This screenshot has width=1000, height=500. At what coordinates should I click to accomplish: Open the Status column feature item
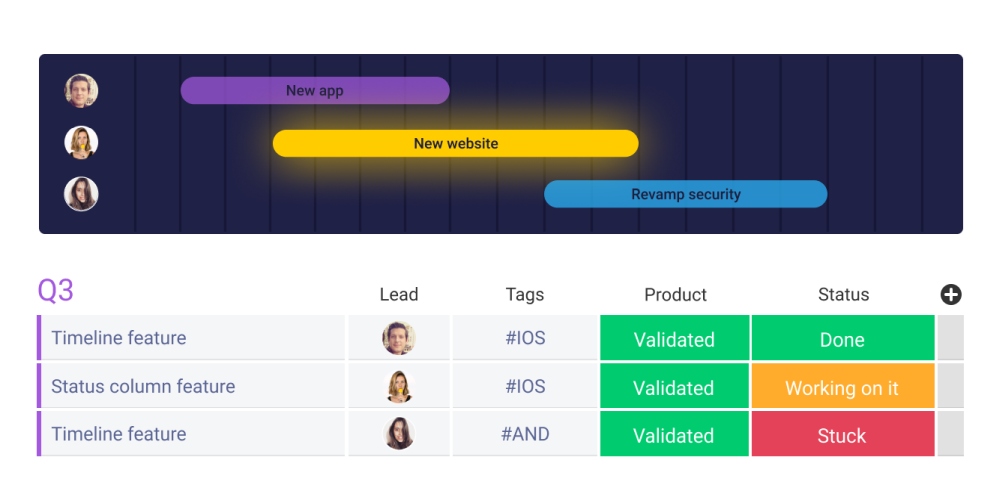pos(143,386)
